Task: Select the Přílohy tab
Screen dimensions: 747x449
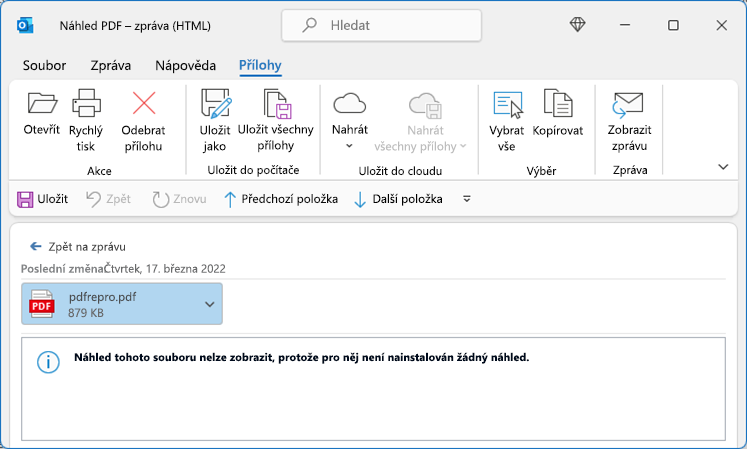Action: pyautogui.click(x=260, y=65)
